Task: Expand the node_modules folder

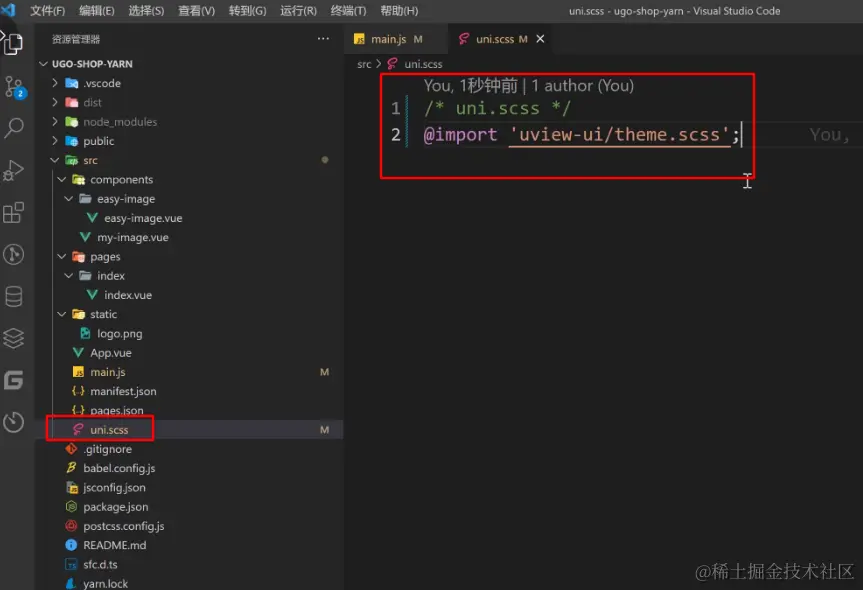Action: tap(54, 122)
